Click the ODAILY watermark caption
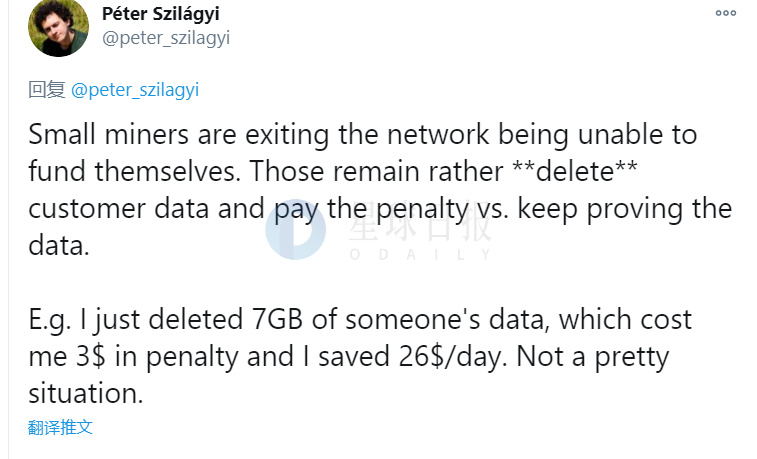Screen dimensions: 757x459 420,255
